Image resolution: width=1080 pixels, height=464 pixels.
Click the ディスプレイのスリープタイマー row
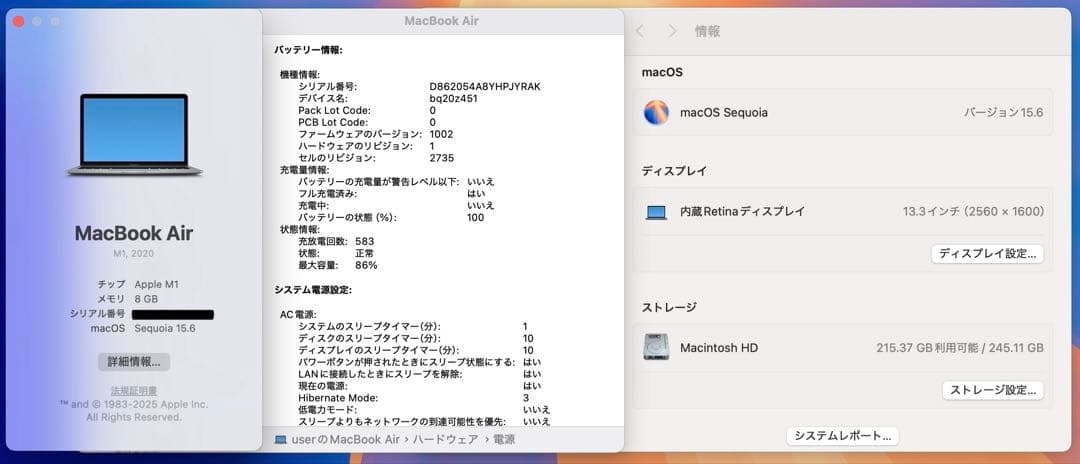click(x=416, y=350)
